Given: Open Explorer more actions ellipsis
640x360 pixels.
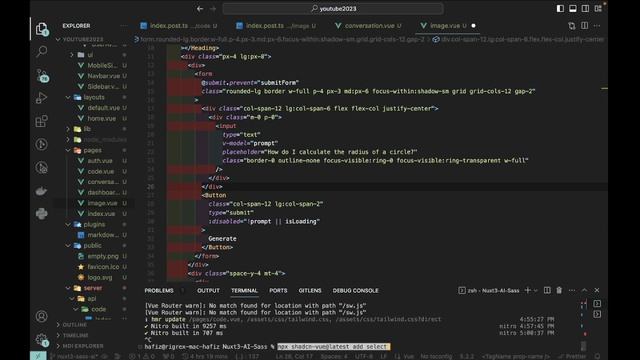Looking at the screenshot, I should tap(124, 26).
